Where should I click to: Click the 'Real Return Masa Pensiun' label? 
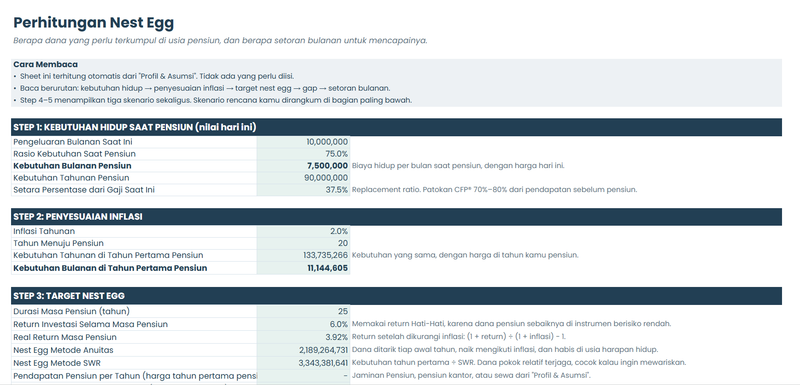[x=65, y=337]
